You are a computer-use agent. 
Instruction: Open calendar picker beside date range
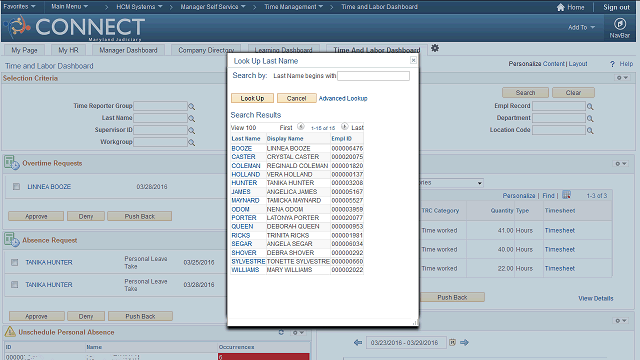[x=452, y=342]
